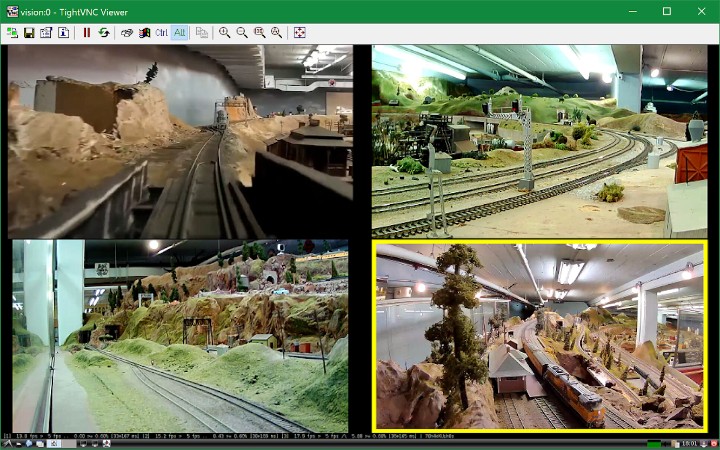Screen dimensions: 720x450
Task: Open the Connection Options icon
Action: pyautogui.click(x=46, y=33)
